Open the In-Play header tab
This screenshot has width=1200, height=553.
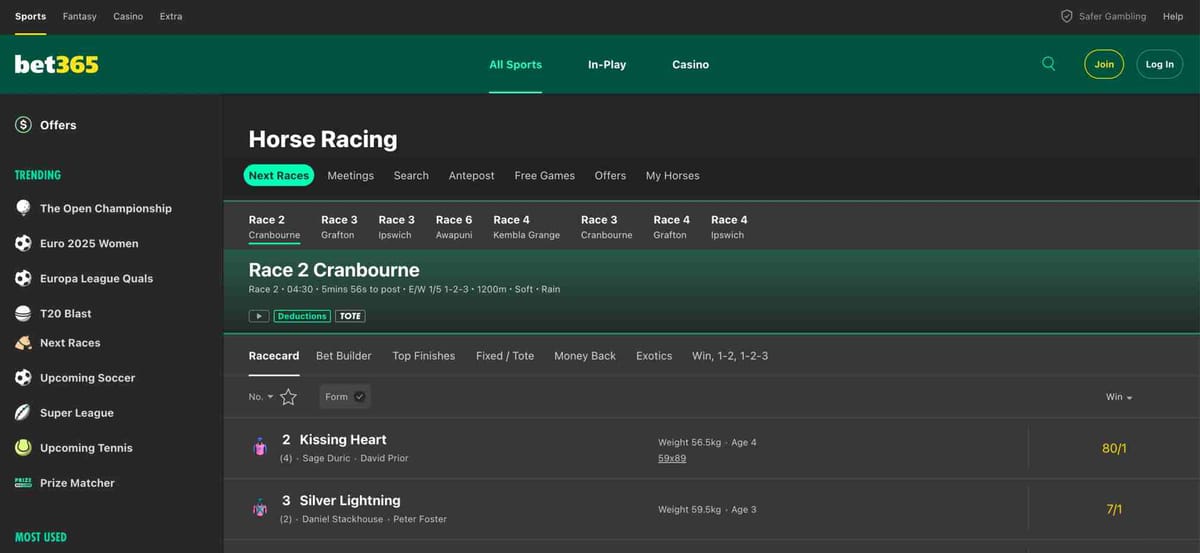point(607,64)
